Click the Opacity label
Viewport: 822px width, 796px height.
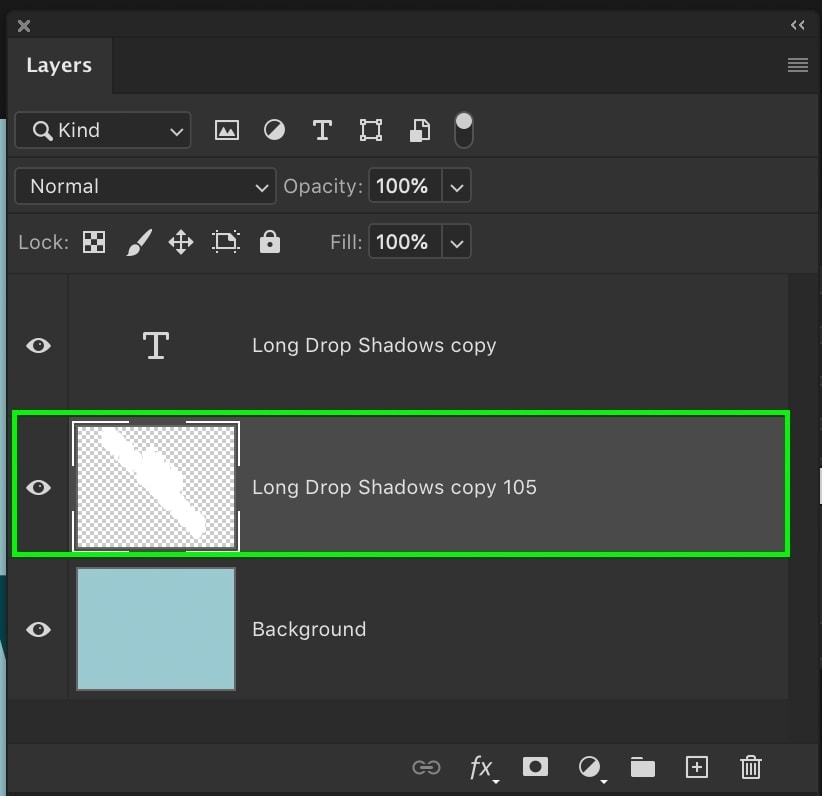pyautogui.click(x=323, y=186)
